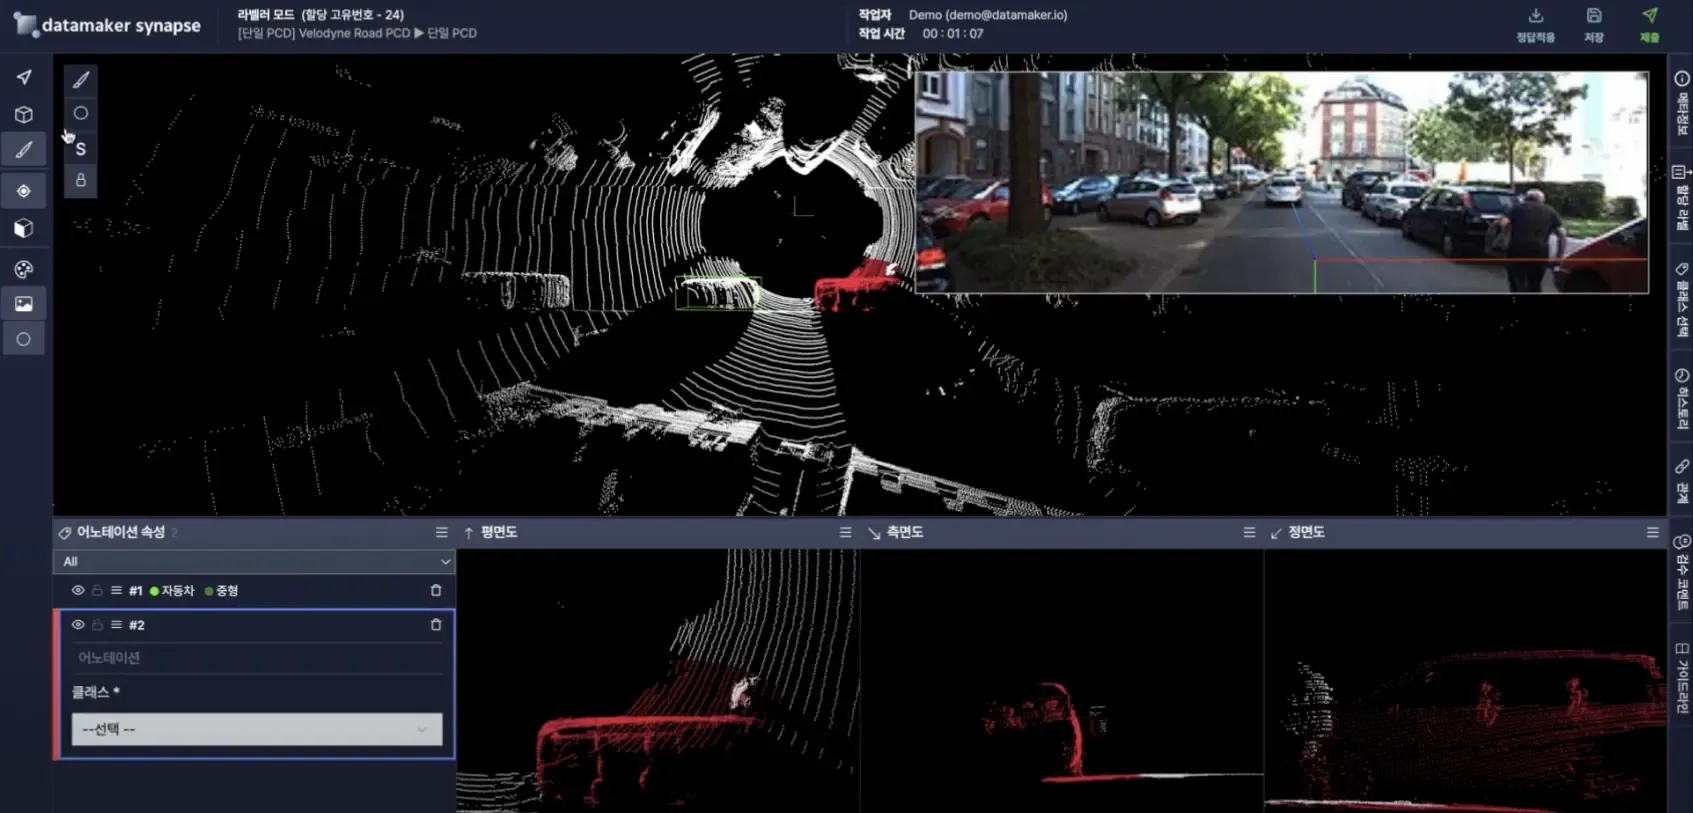This screenshot has width=1693, height=813.
Task: Open the class 선택 dropdown
Action: [x=256, y=729]
